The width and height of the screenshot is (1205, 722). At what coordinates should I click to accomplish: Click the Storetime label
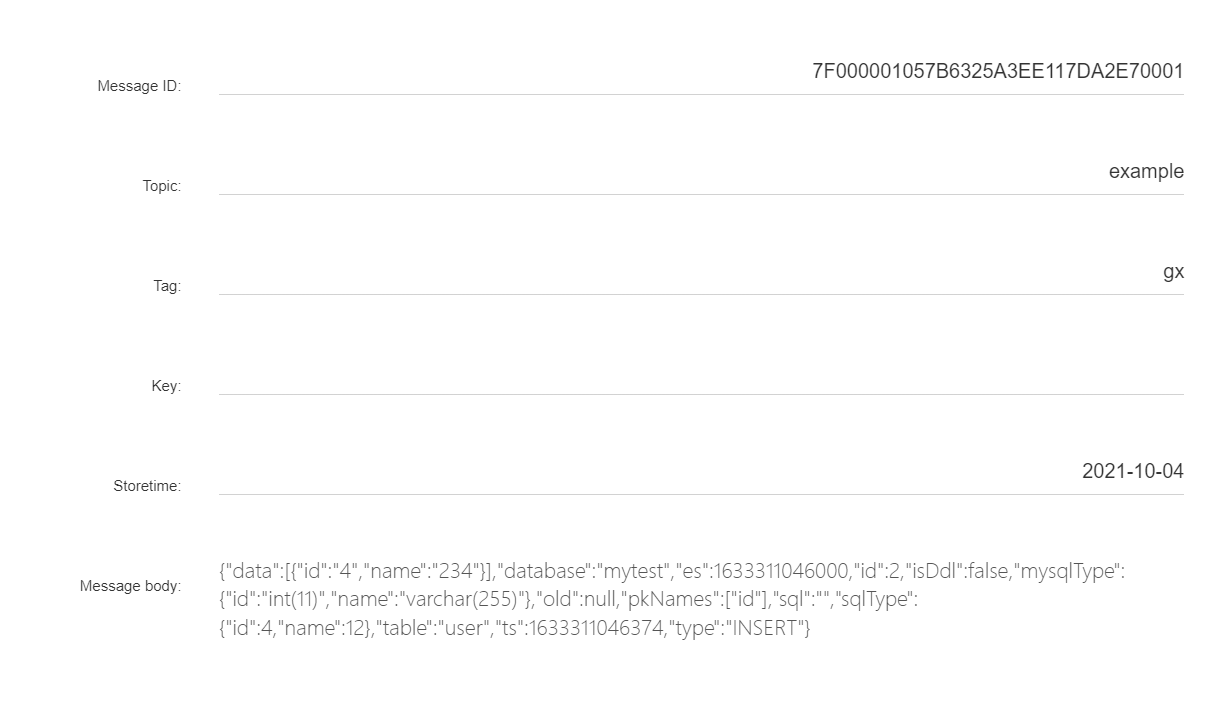pos(147,486)
